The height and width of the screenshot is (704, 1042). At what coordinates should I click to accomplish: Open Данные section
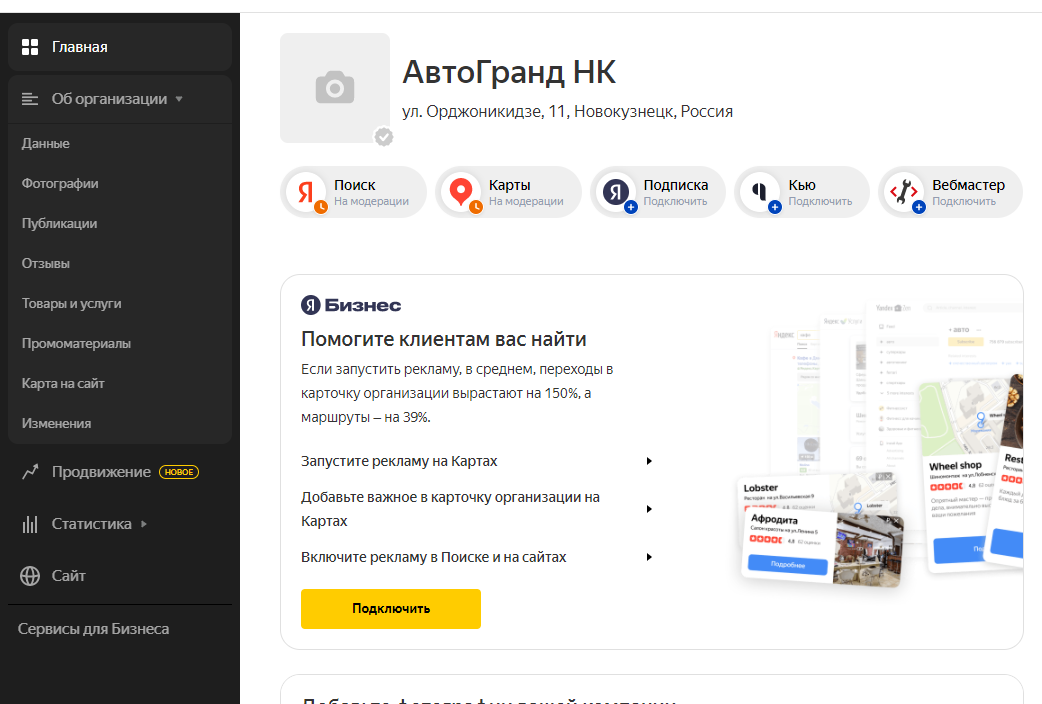pos(45,144)
